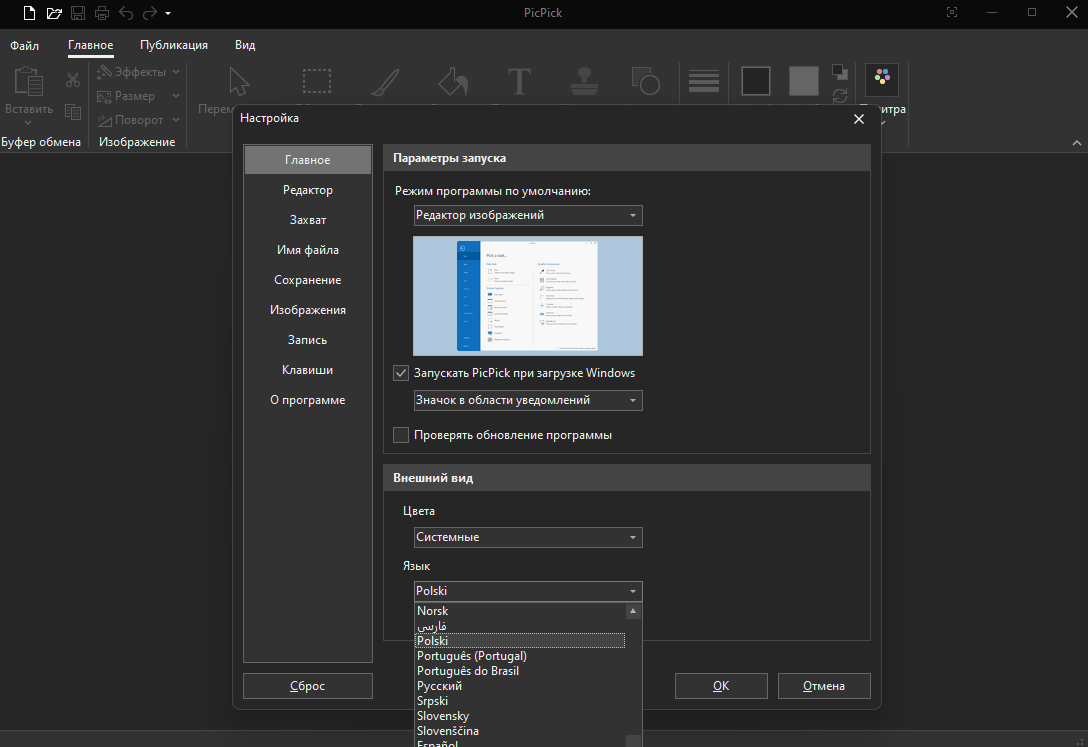Collapse the Язык dropdown showing Polski
The height and width of the screenshot is (747, 1088).
coord(528,591)
